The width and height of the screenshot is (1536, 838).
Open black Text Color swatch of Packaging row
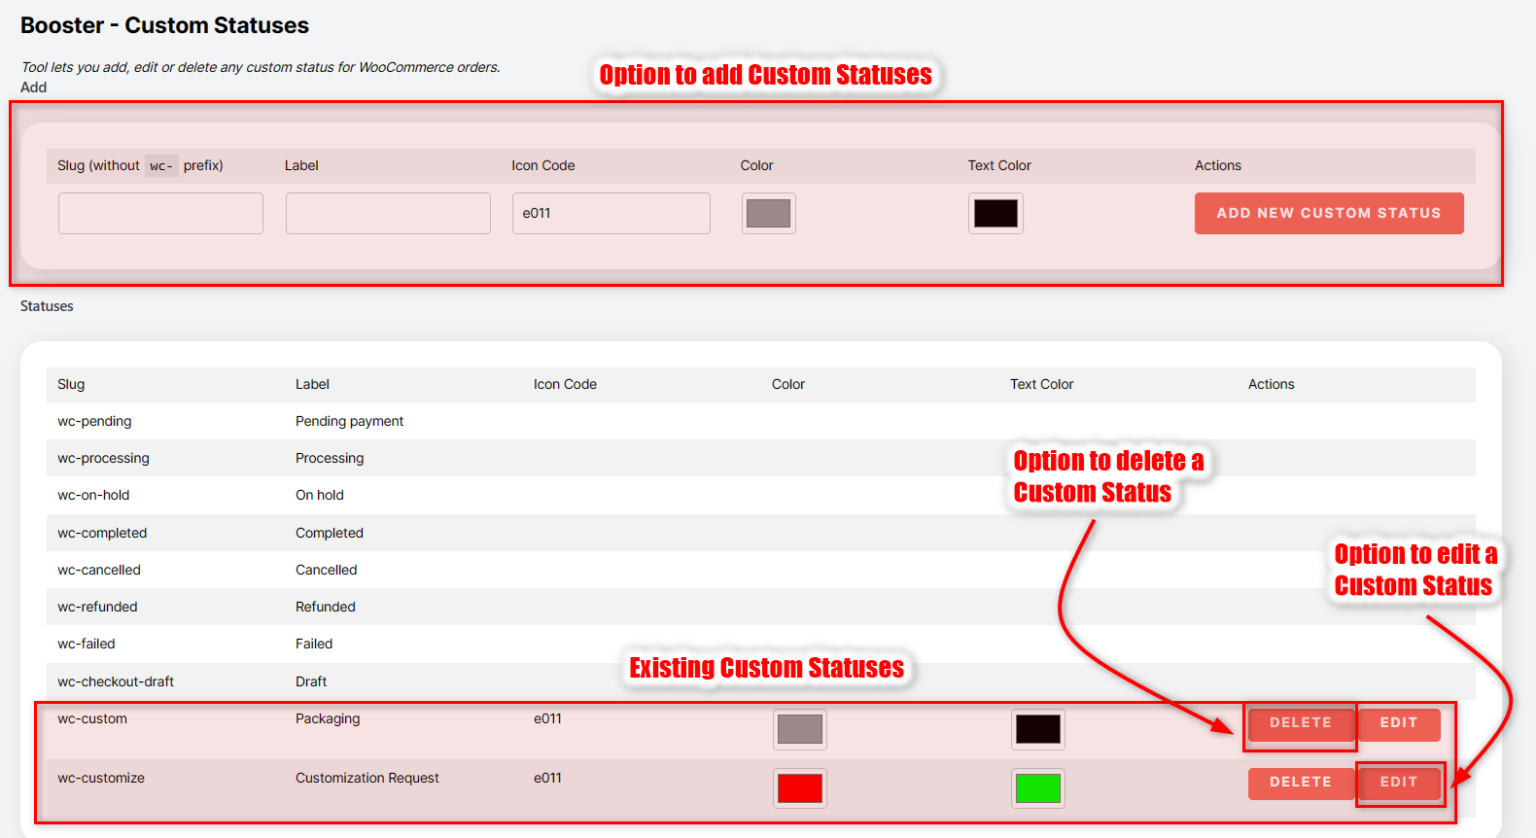[1038, 729]
